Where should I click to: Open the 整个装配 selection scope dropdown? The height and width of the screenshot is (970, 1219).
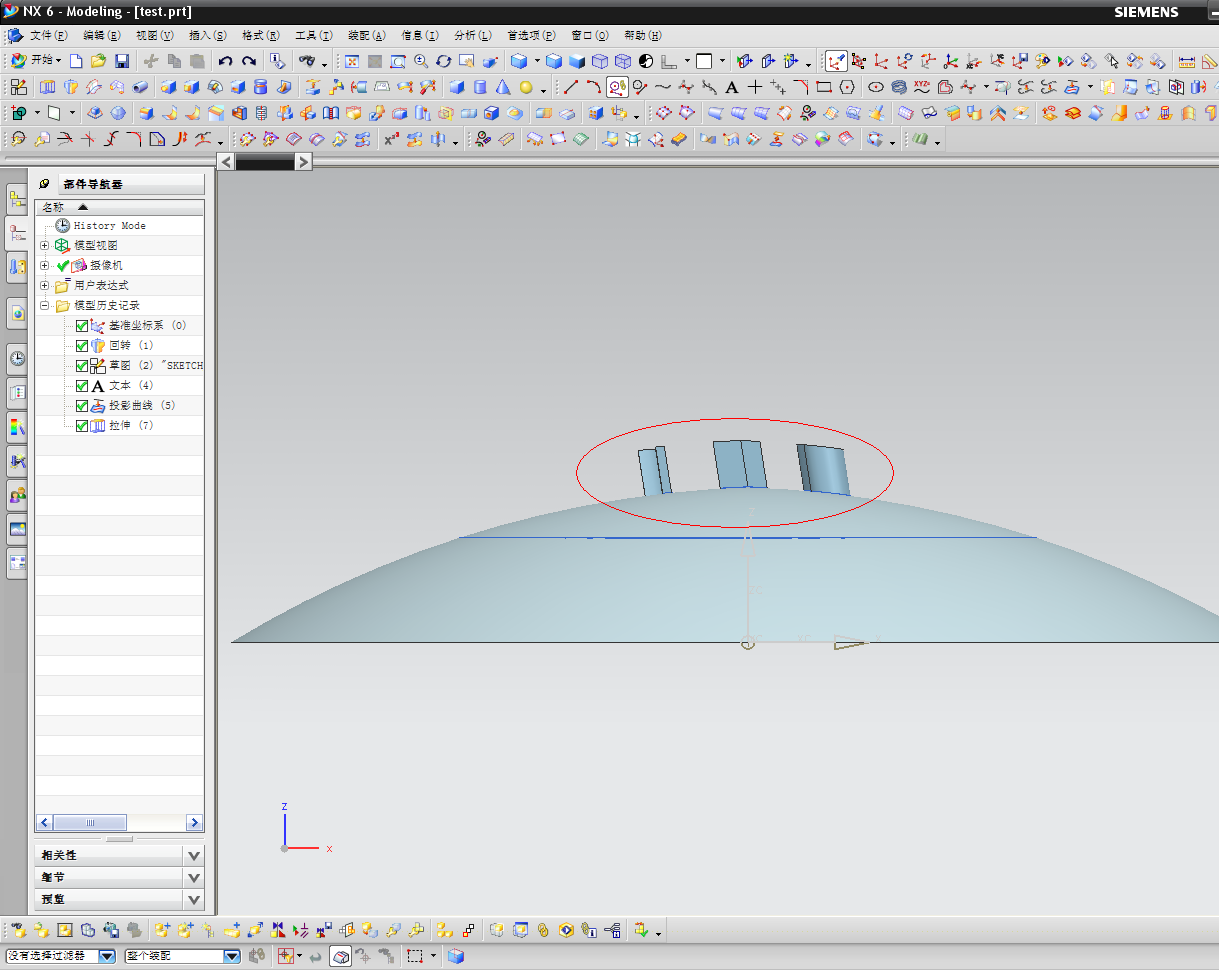click(x=231, y=957)
